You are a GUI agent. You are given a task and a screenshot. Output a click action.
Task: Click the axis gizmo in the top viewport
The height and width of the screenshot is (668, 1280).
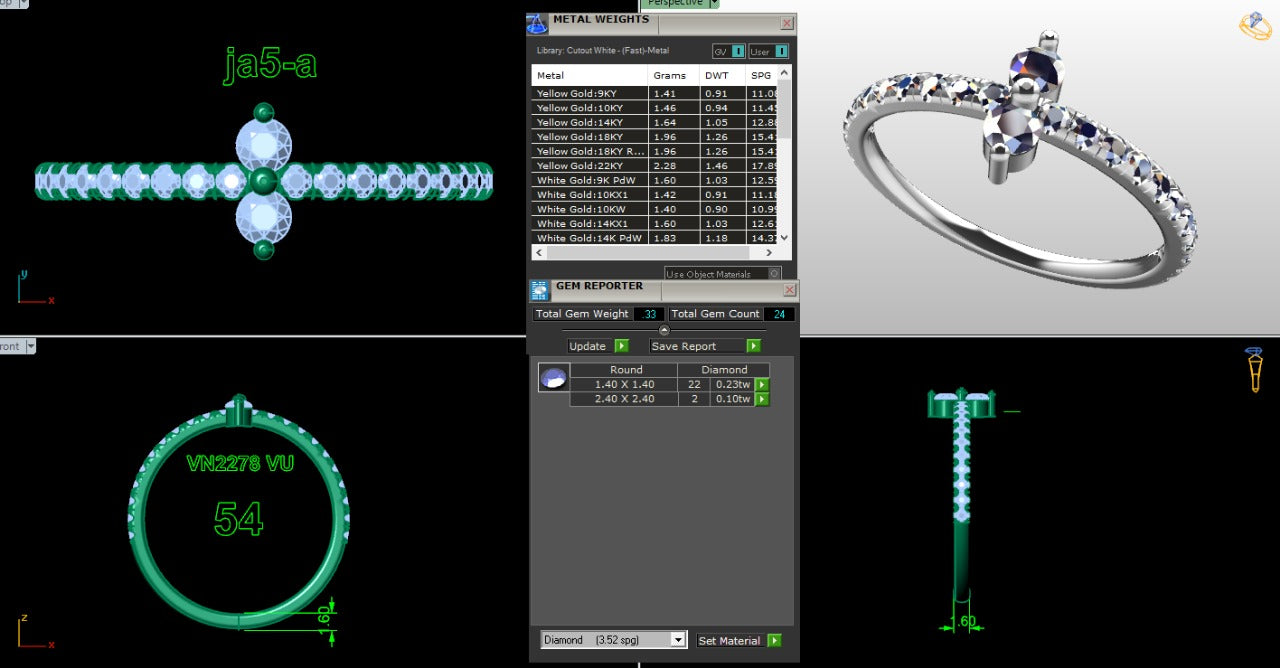(34, 287)
